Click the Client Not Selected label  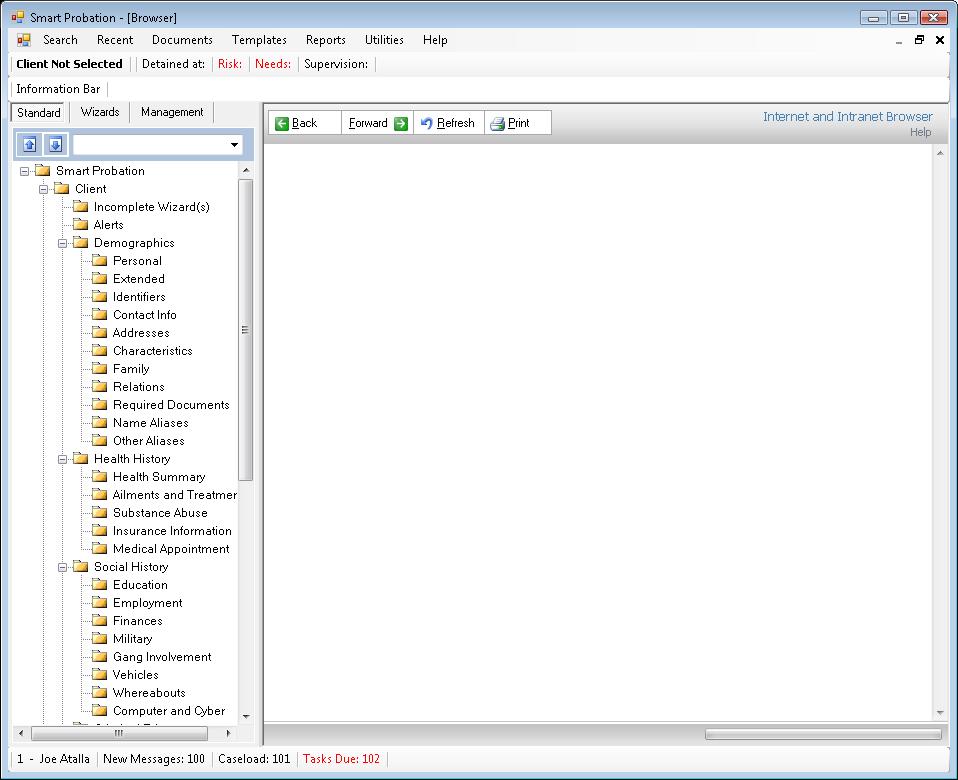69,64
